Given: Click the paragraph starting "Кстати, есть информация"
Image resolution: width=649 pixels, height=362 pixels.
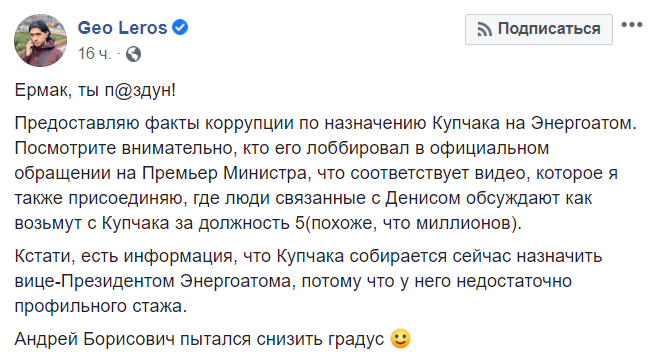Looking at the screenshot, I should point(308,281).
